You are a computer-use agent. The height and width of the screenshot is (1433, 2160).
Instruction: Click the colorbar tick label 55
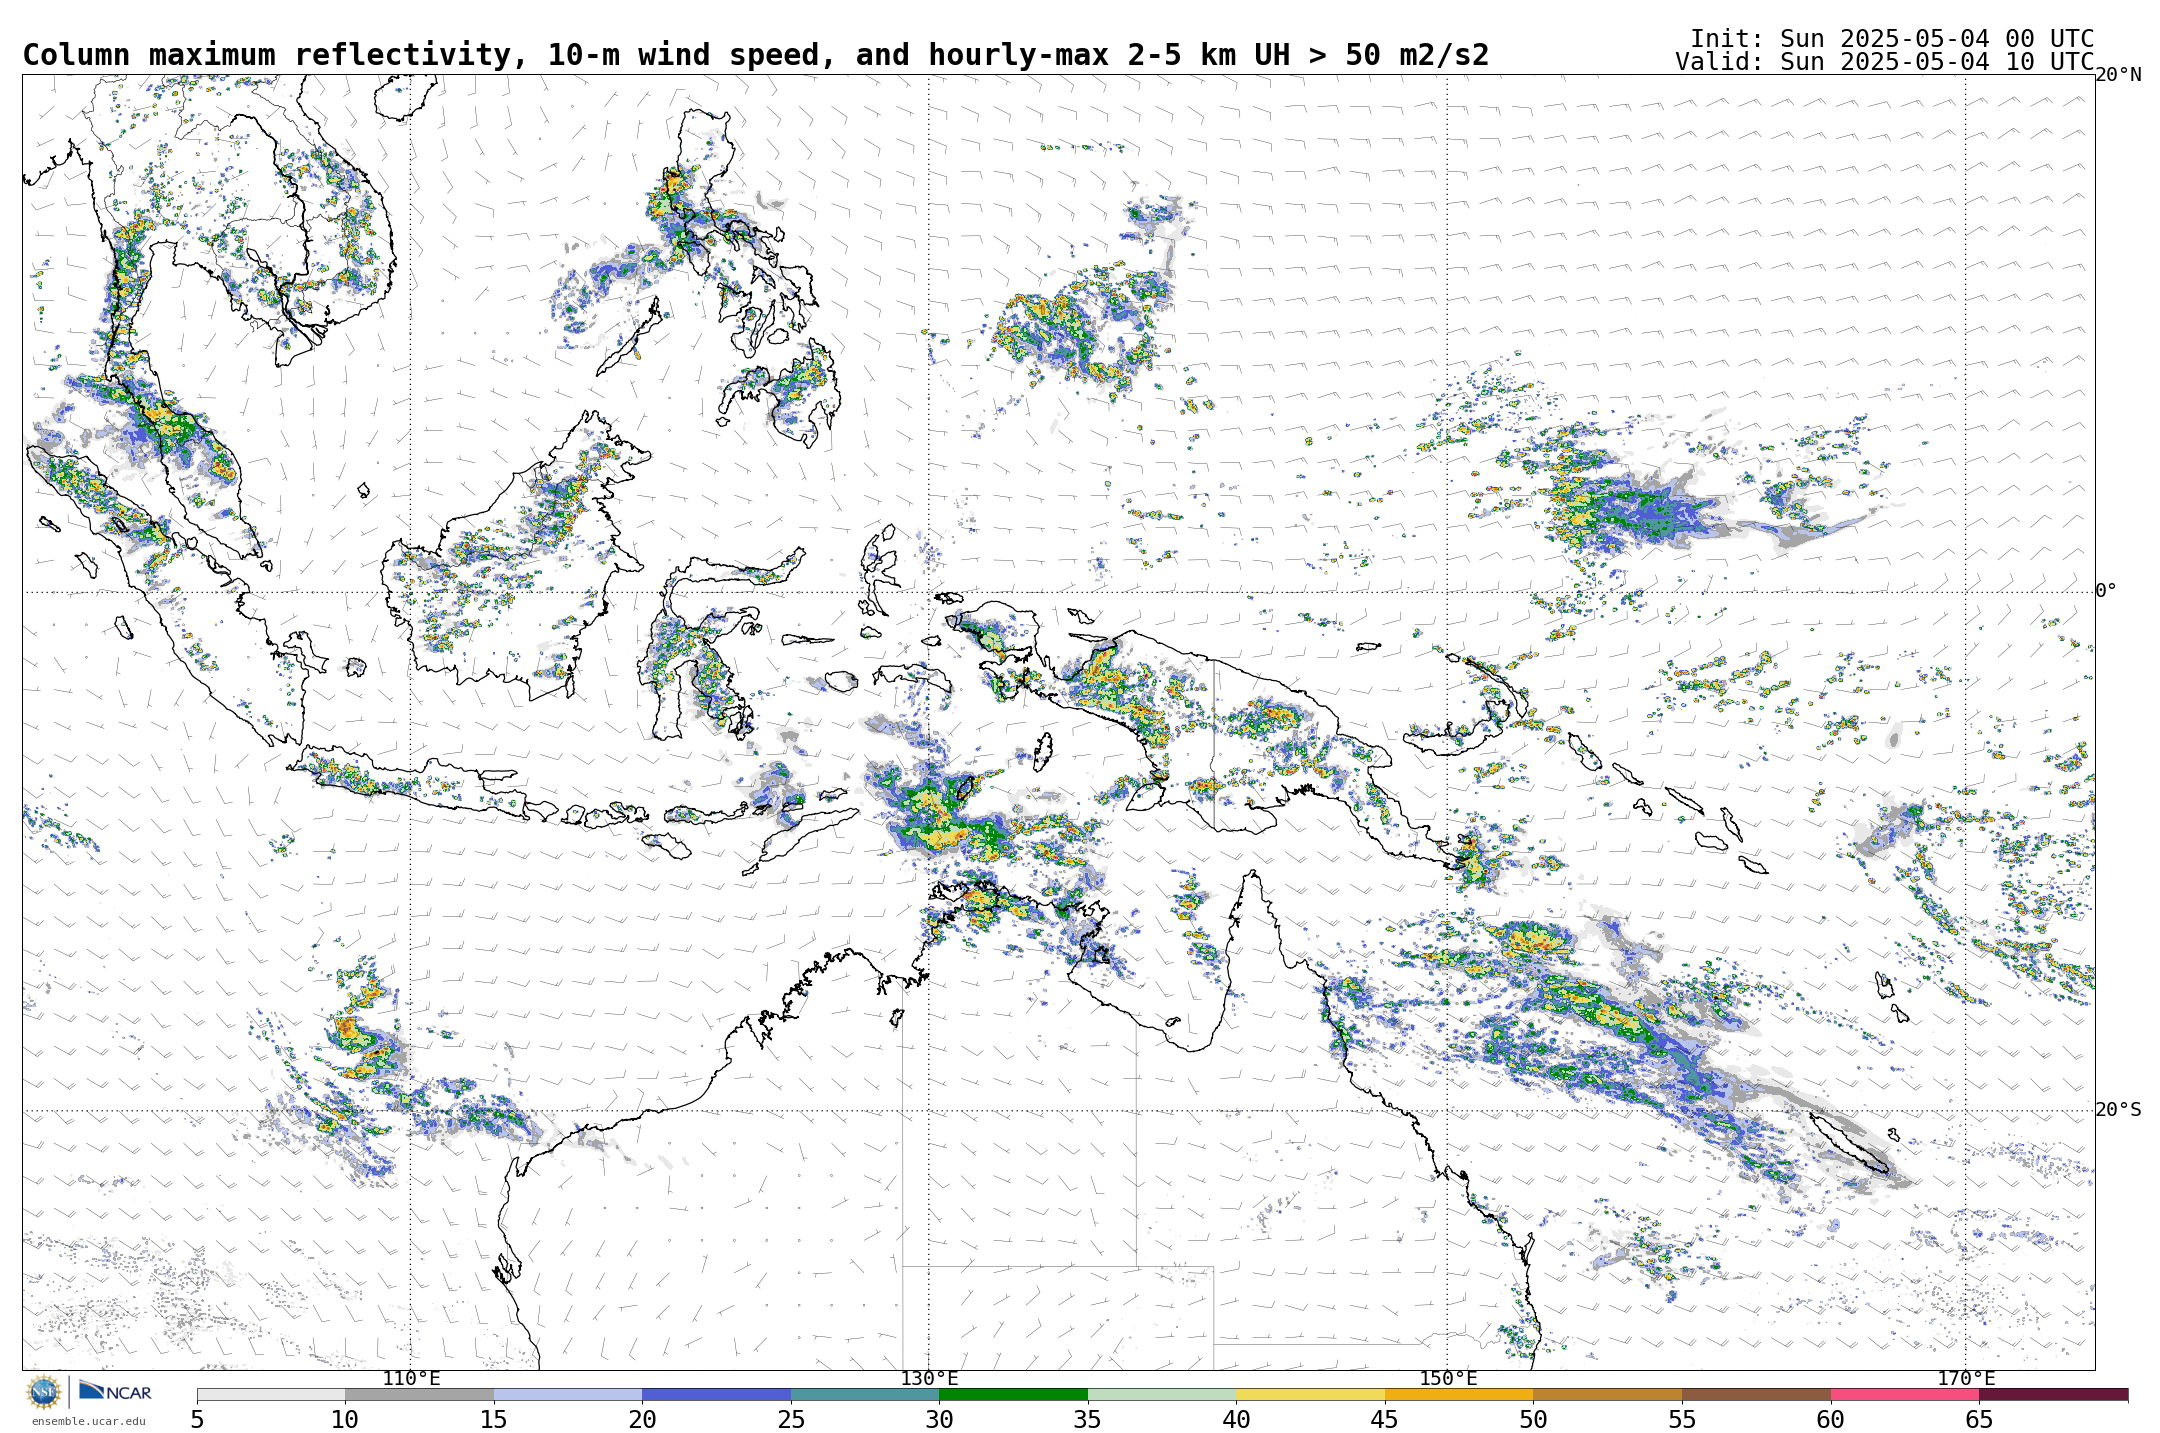point(1682,1419)
